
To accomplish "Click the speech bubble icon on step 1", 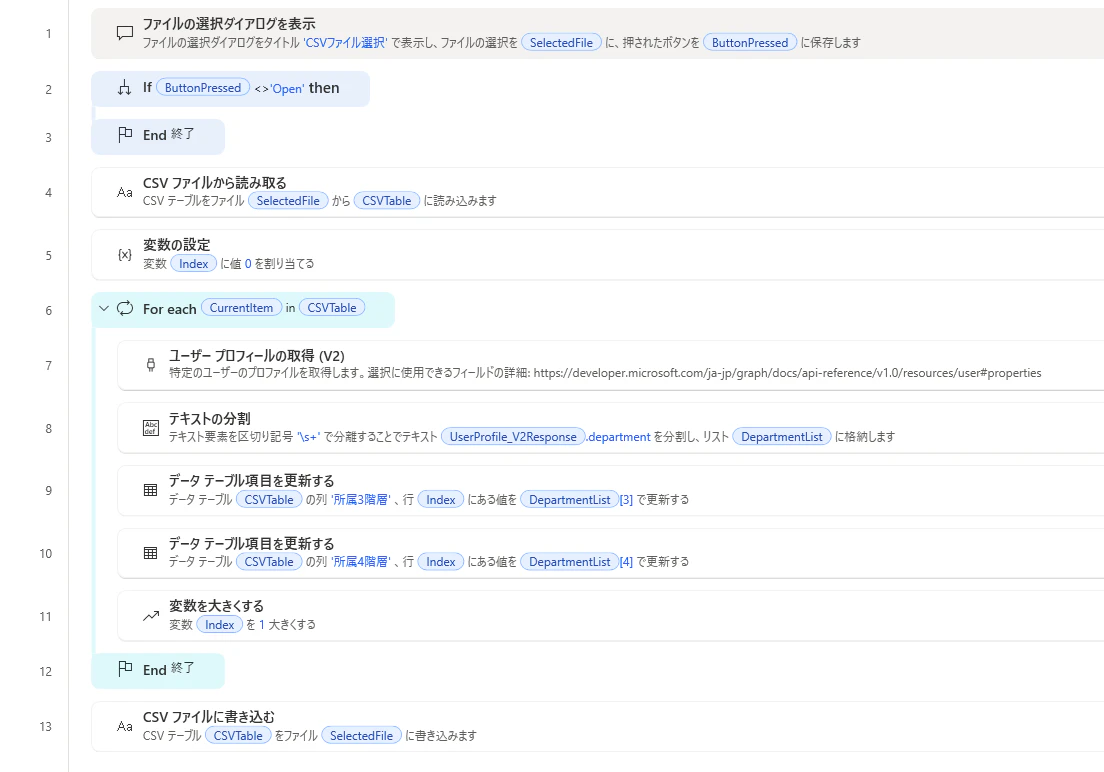I will coord(125,32).
